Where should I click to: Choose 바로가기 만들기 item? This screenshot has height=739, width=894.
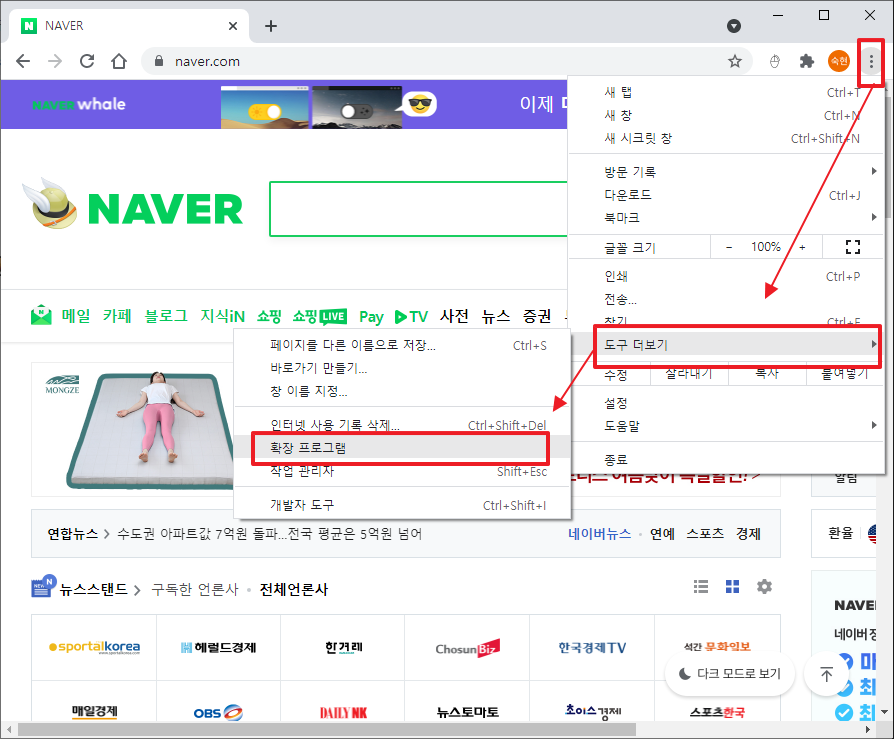point(402,368)
